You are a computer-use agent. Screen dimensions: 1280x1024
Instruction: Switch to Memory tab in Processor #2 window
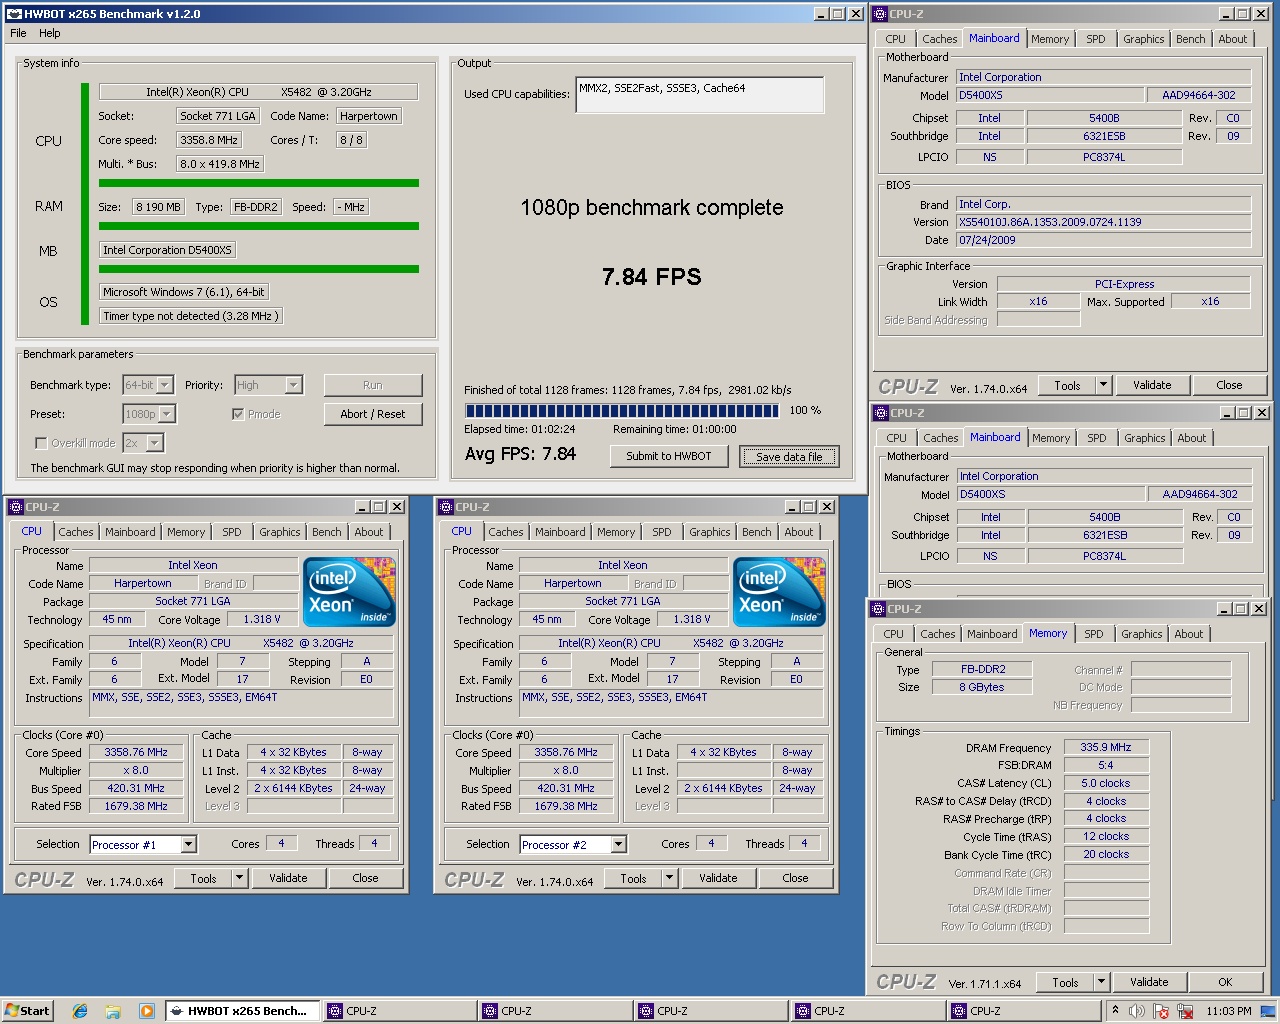pos(616,532)
